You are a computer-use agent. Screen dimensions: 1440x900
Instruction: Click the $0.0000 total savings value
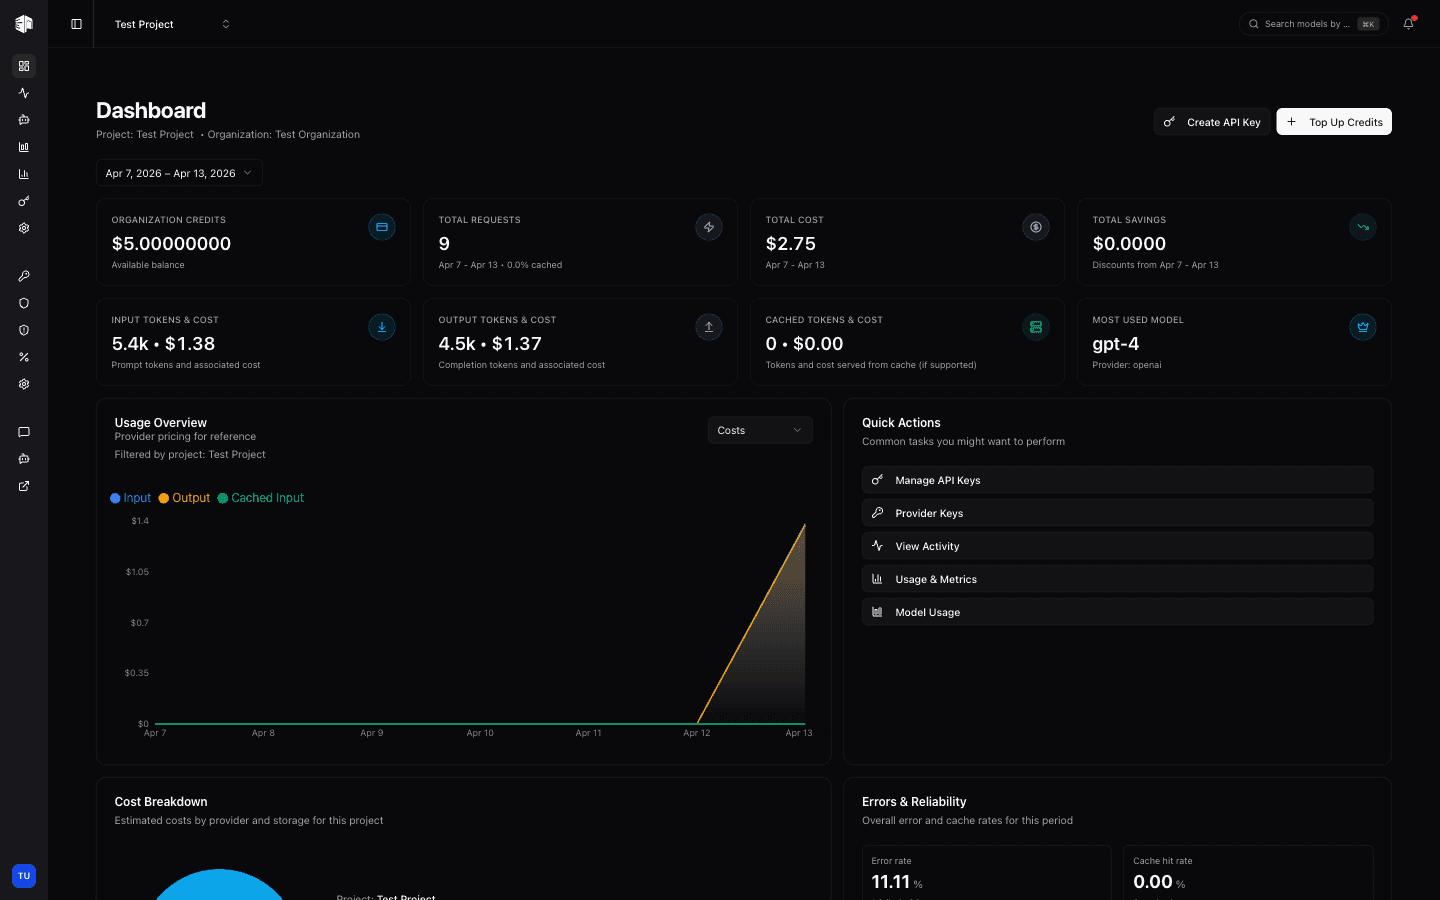(1129, 244)
